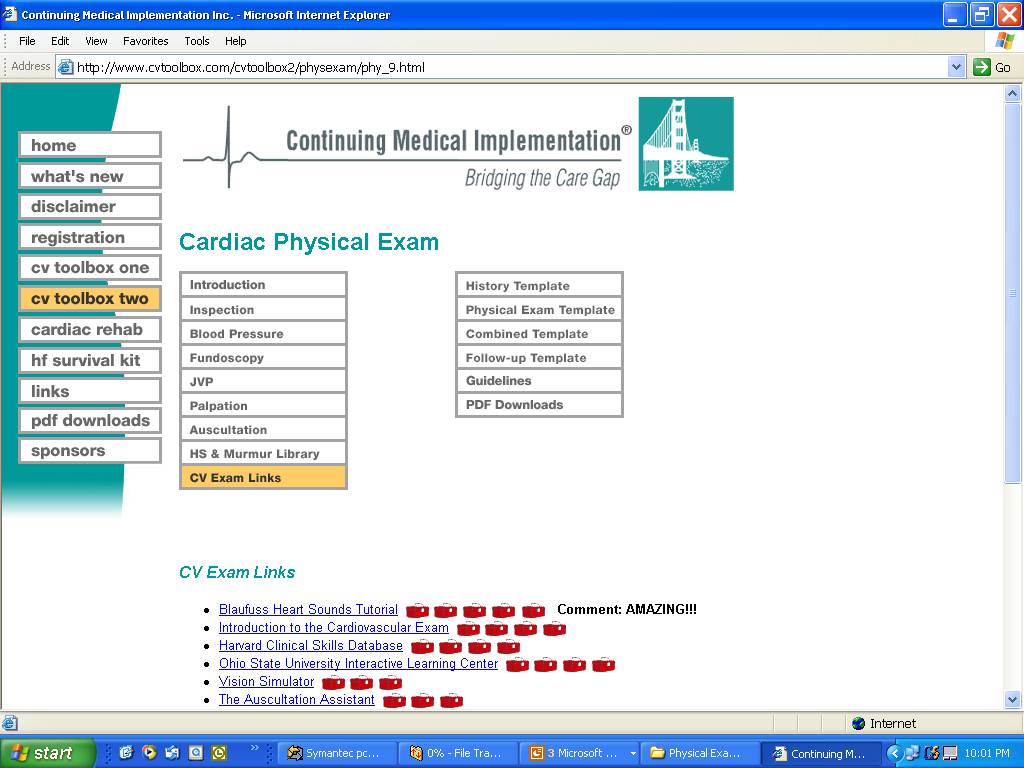Expand the Quick Launch overflow chevron
1024x768 pixels.
[x=255, y=748]
